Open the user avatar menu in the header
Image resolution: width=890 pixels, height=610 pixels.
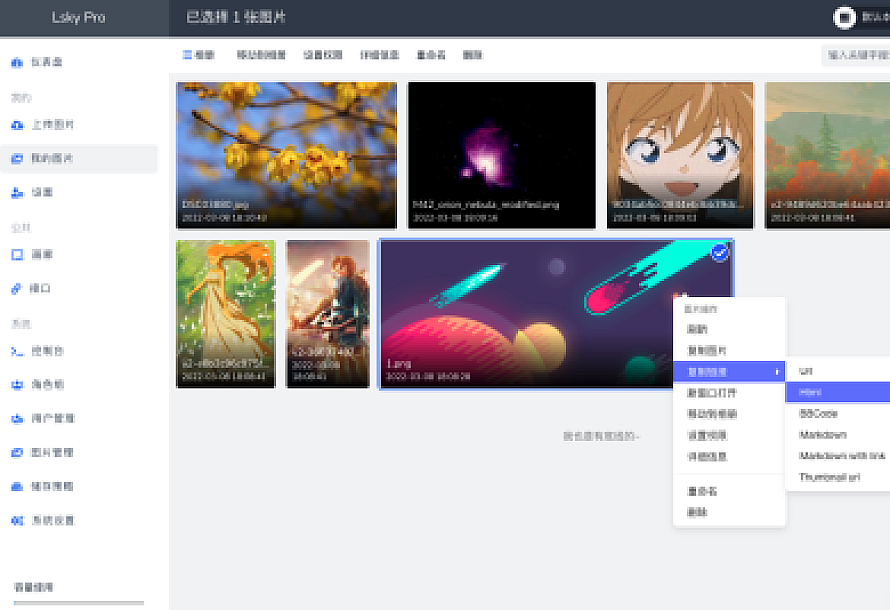pos(846,16)
